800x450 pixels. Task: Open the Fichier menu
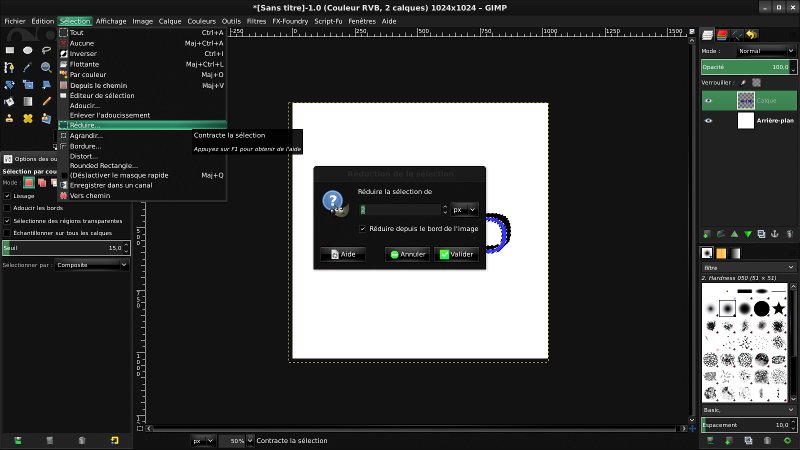click(15, 21)
